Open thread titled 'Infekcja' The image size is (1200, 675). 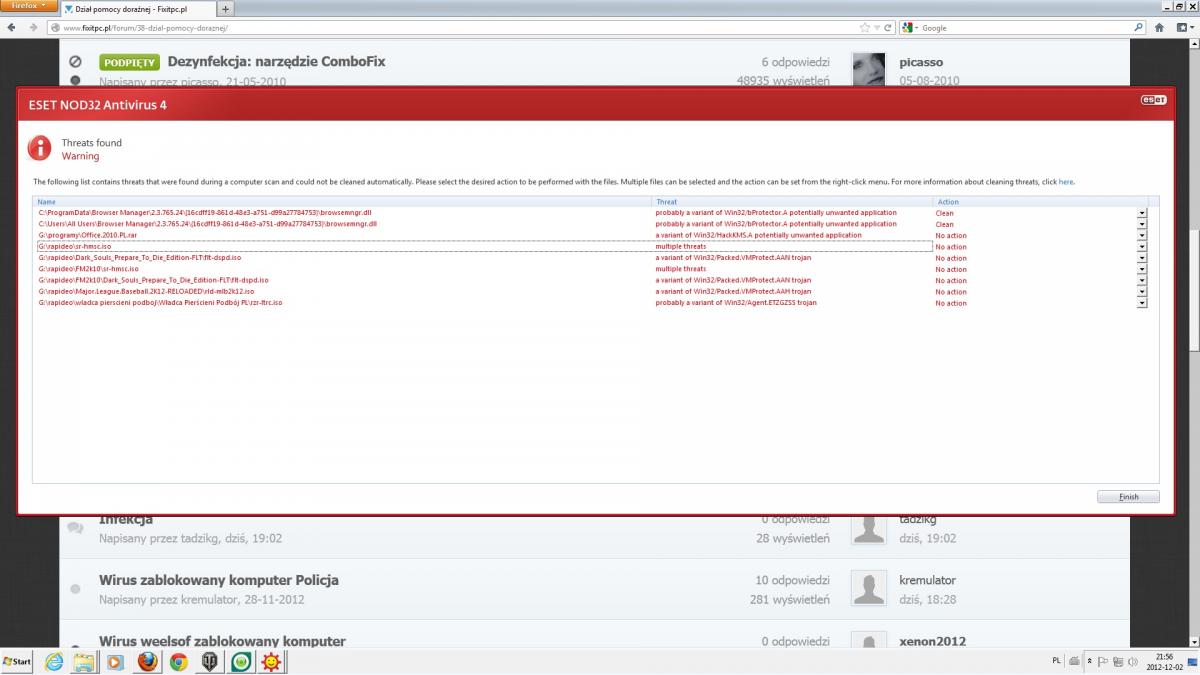126,520
